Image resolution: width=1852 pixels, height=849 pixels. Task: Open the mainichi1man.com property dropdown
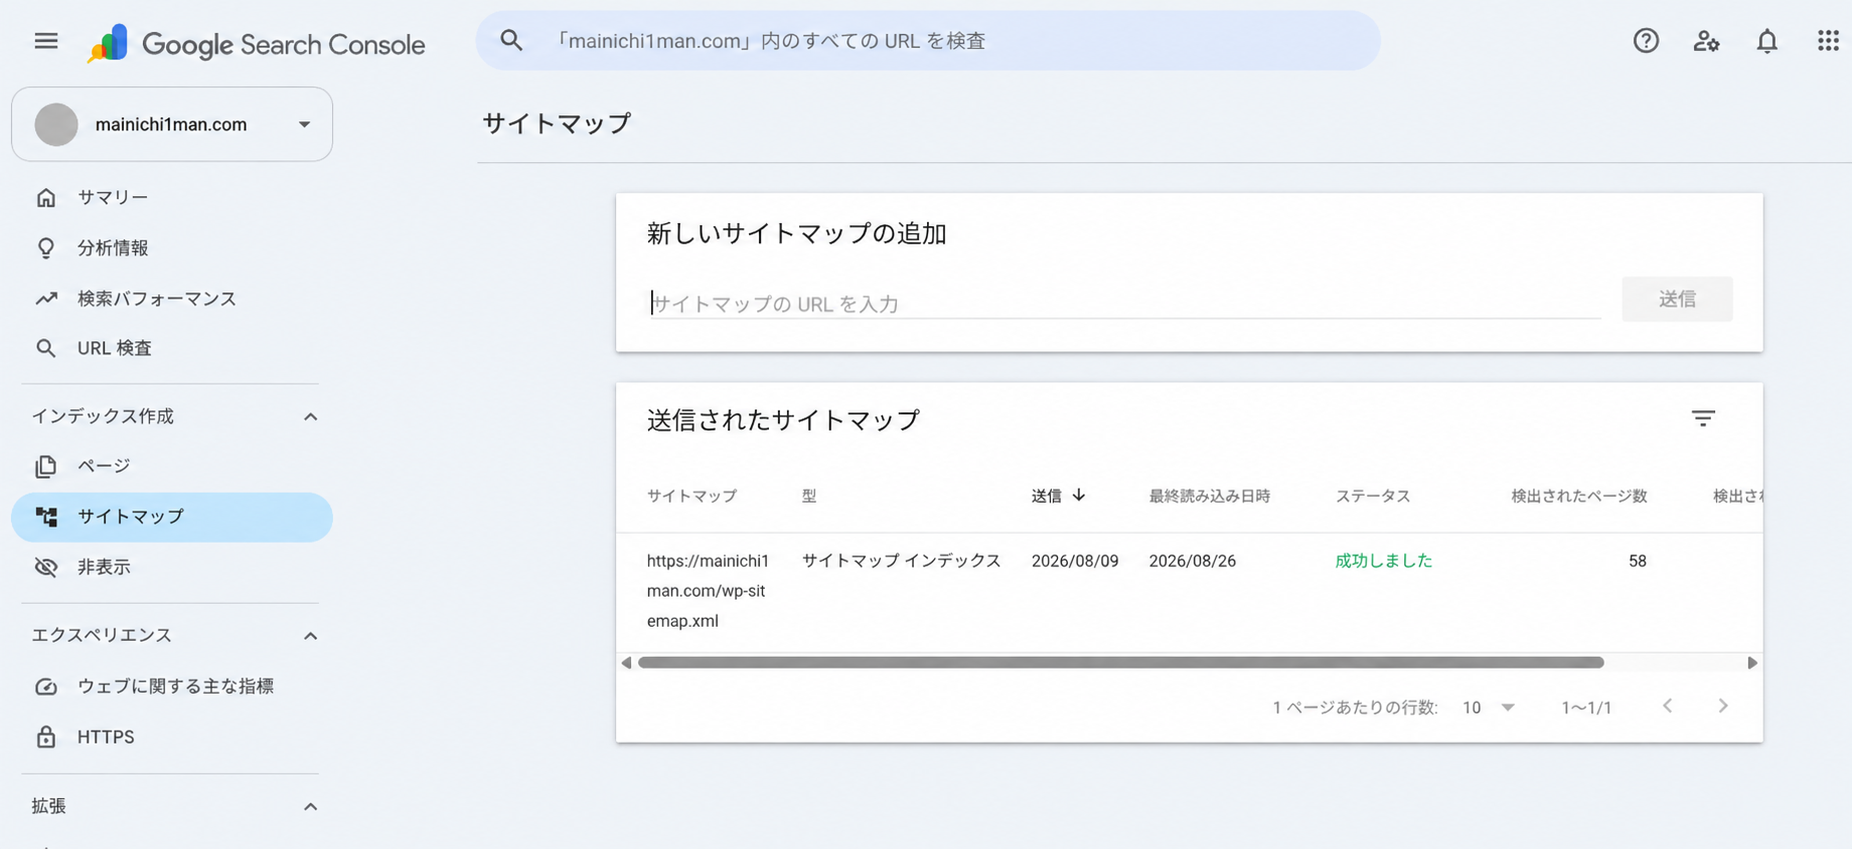tap(172, 124)
